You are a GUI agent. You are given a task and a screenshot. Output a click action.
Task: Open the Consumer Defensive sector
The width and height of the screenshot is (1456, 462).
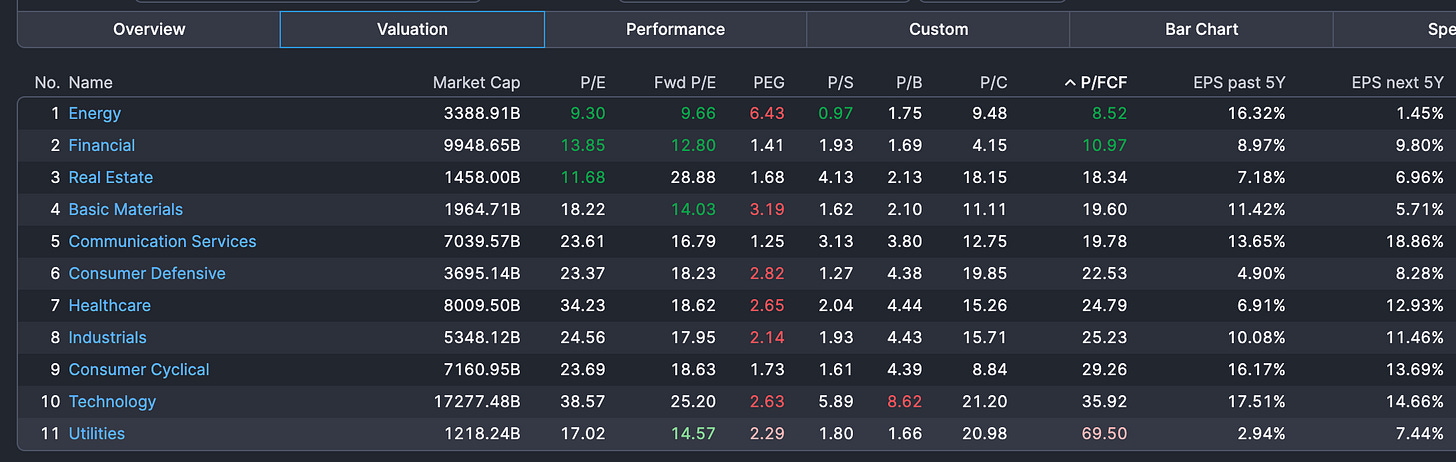147,273
